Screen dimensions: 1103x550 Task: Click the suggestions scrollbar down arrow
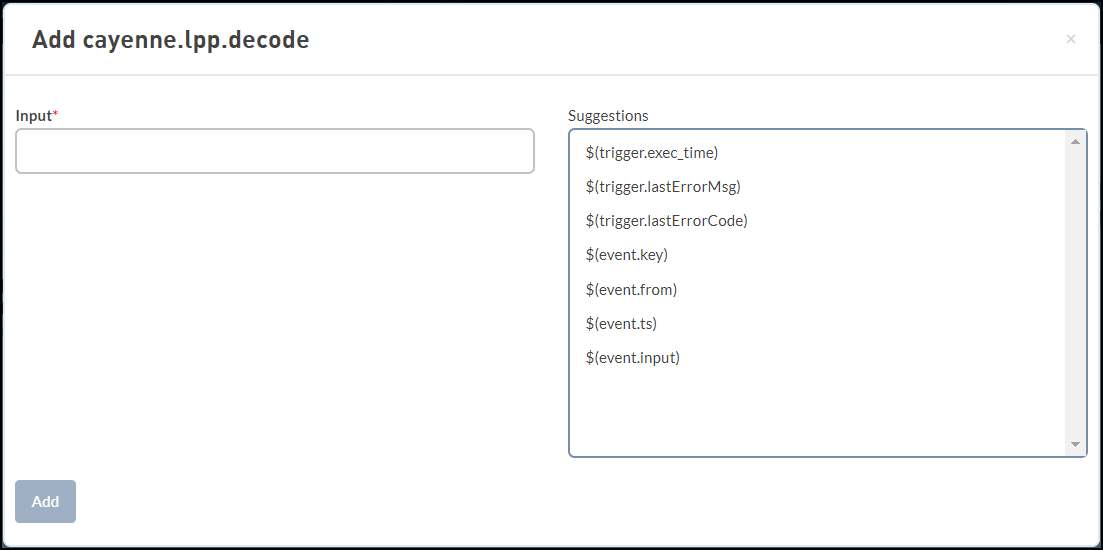click(1075, 444)
